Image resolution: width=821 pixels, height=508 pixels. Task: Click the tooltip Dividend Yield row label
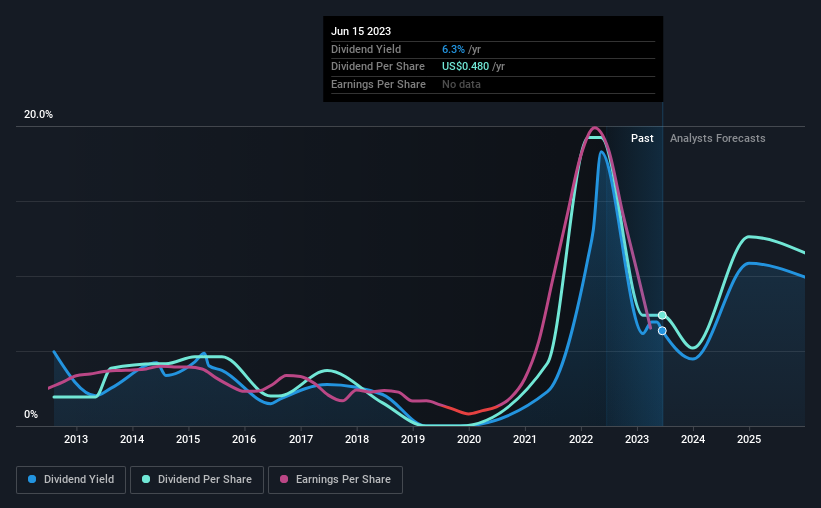click(x=366, y=49)
